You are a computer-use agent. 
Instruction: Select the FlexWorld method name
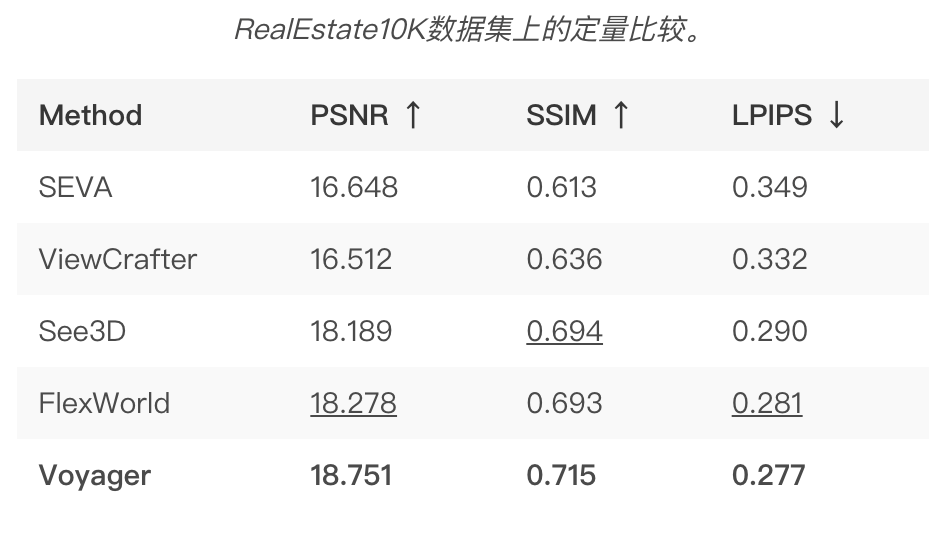pos(104,403)
